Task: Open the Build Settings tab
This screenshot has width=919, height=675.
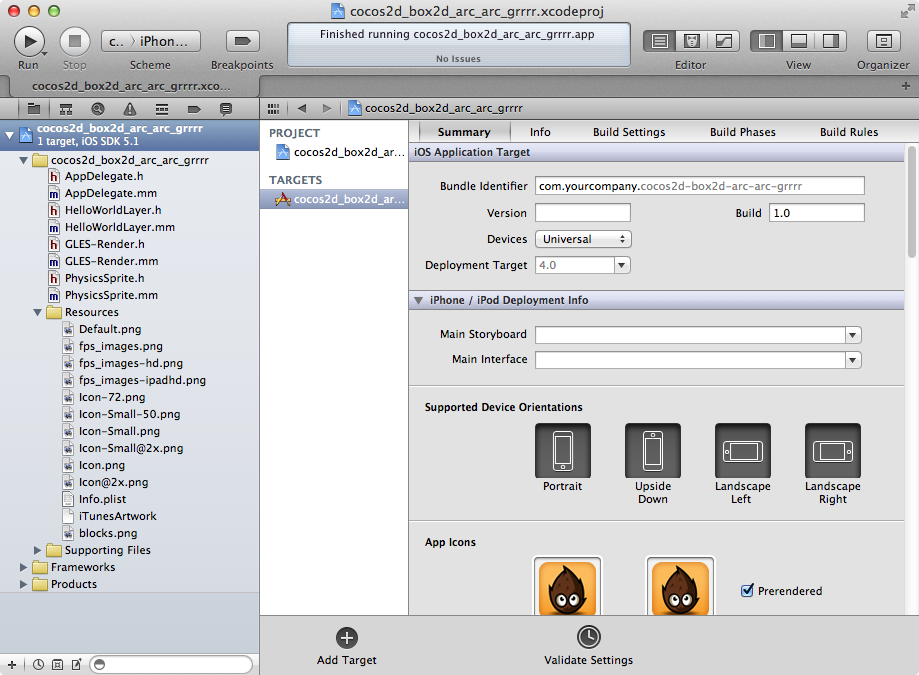Action: tap(629, 132)
